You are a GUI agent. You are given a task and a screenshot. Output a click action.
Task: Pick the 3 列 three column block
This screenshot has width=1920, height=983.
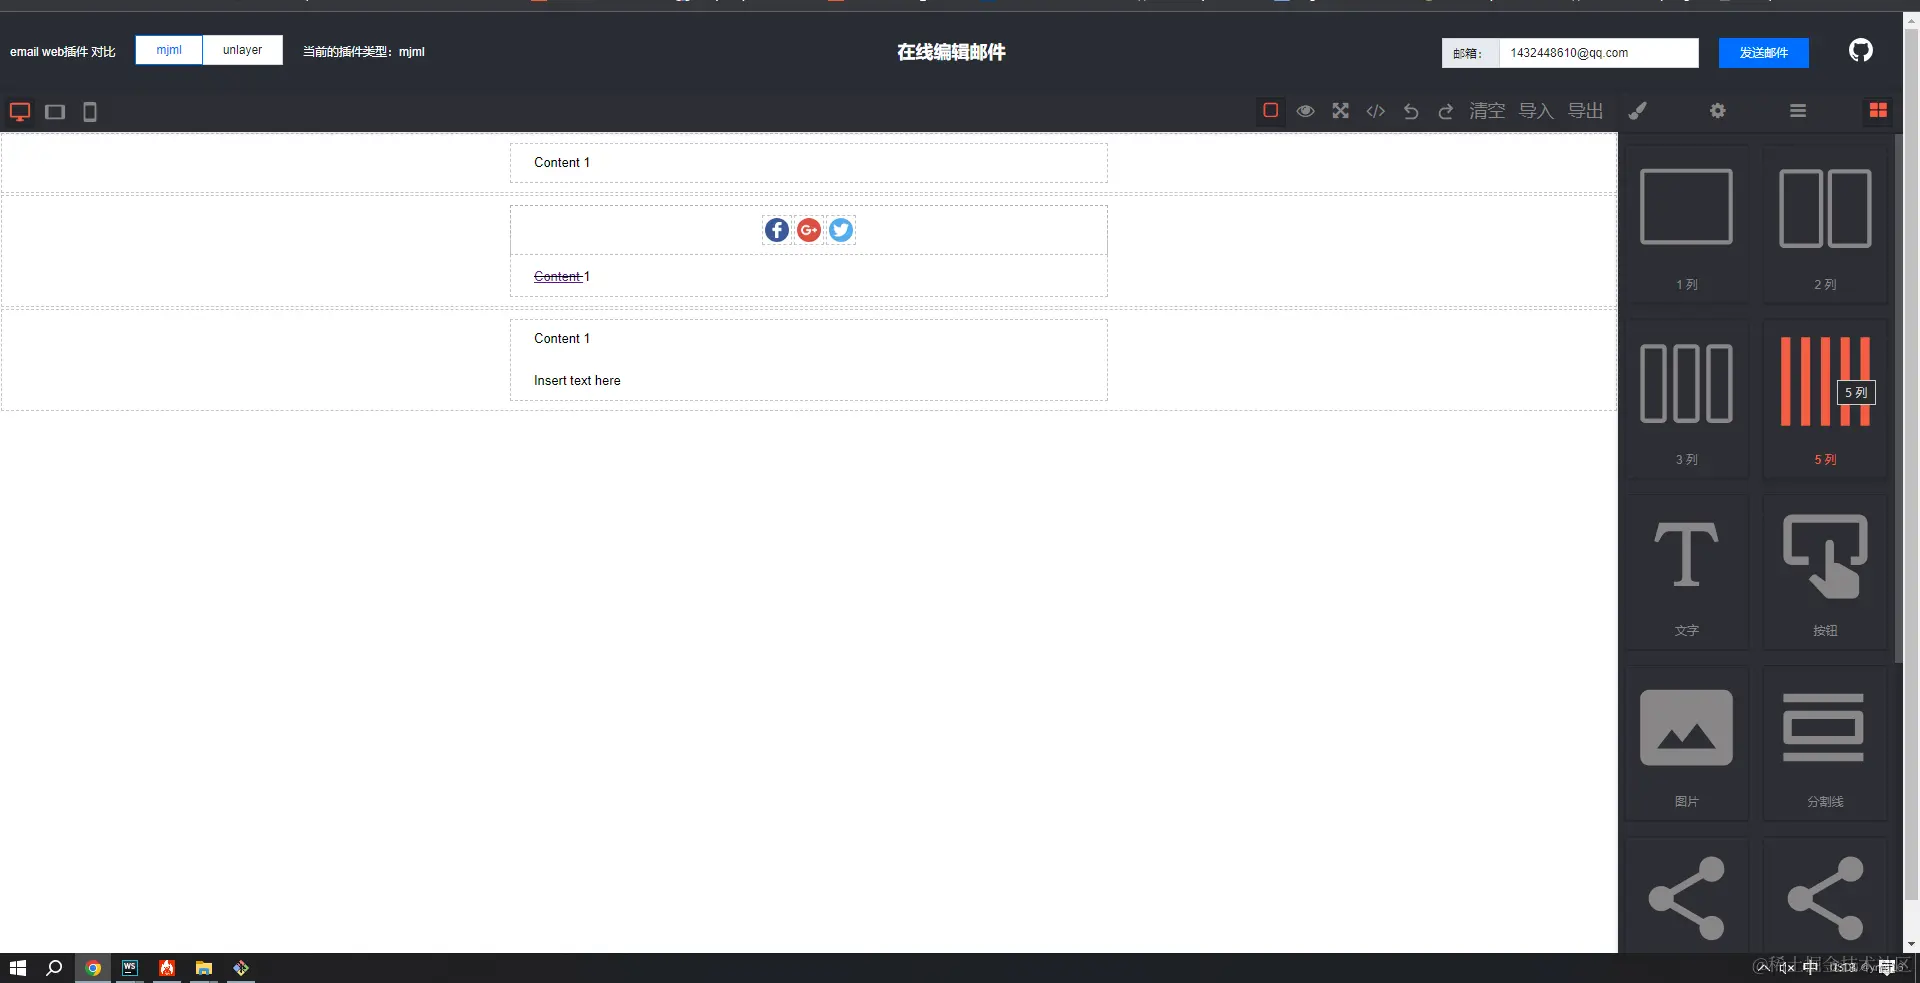[1687, 399]
